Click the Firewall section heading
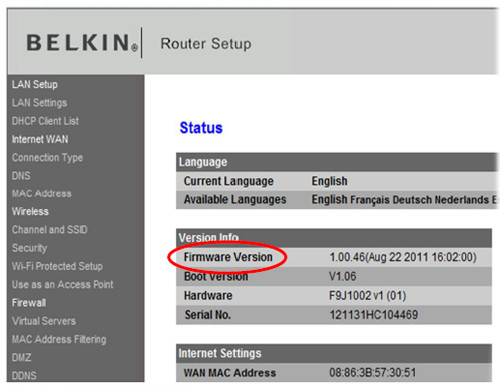This screenshot has width=500, height=389. click(x=29, y=303)
